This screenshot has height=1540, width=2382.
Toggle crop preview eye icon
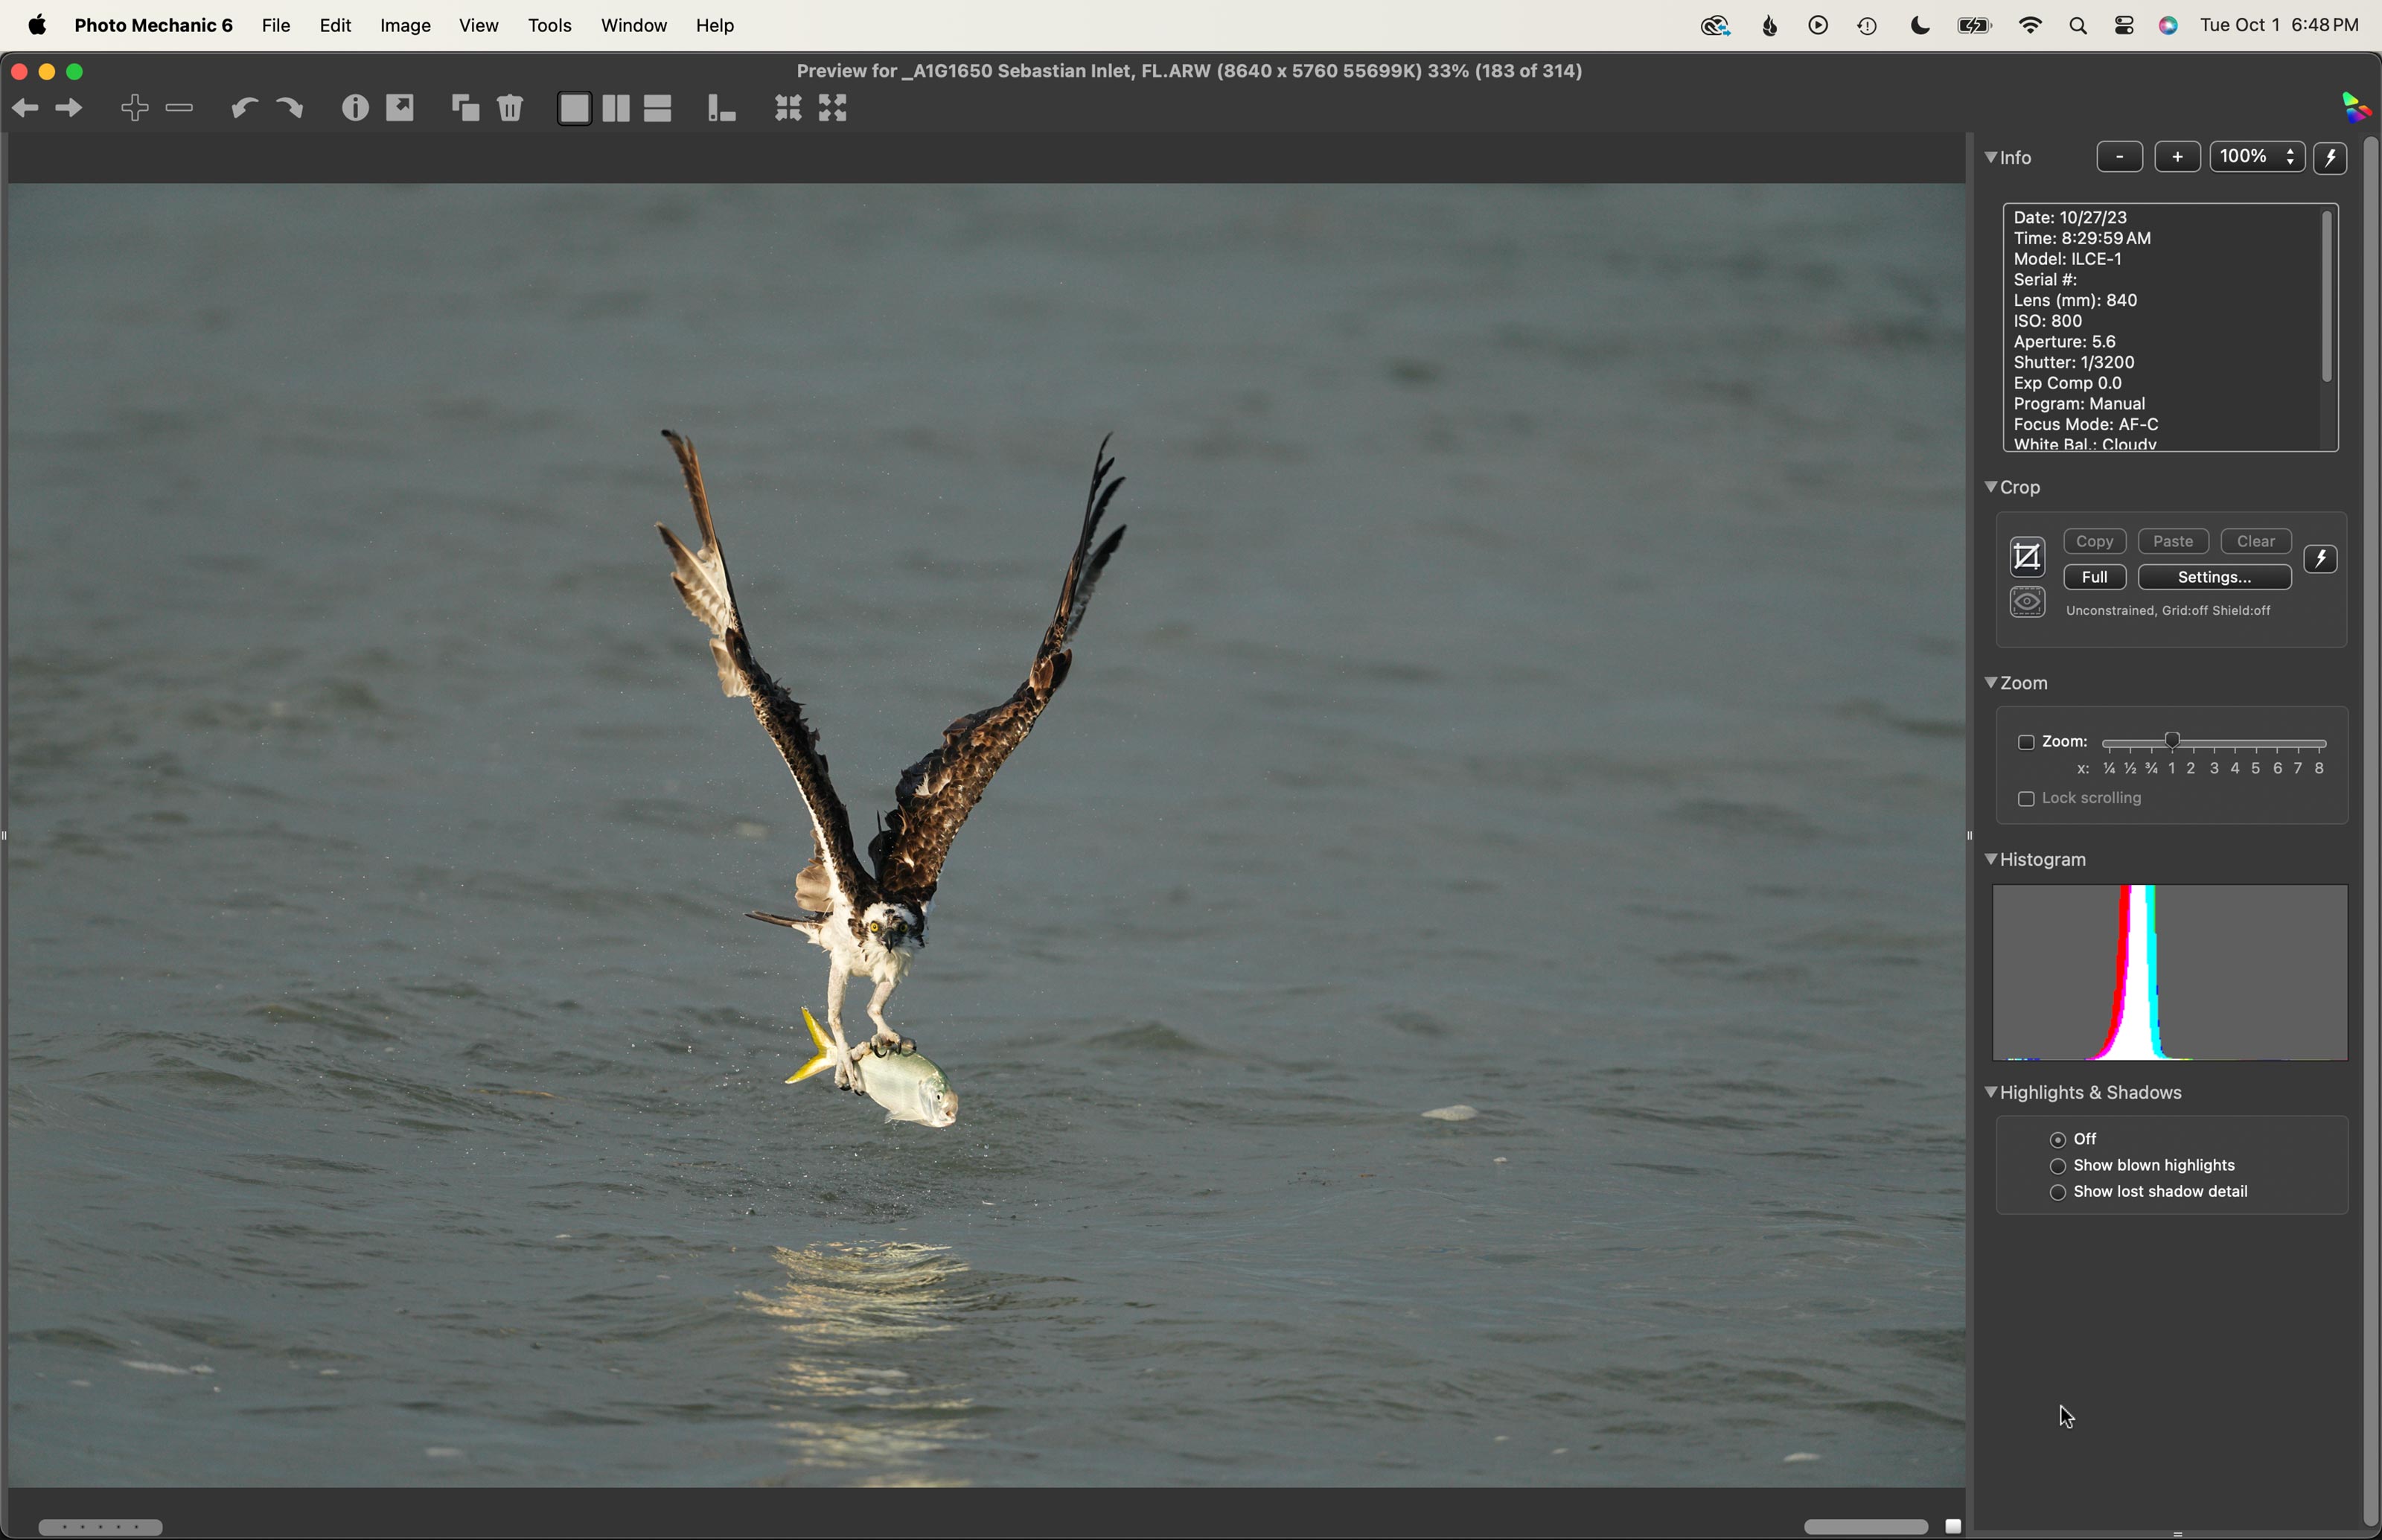(x=2028, y=603)
